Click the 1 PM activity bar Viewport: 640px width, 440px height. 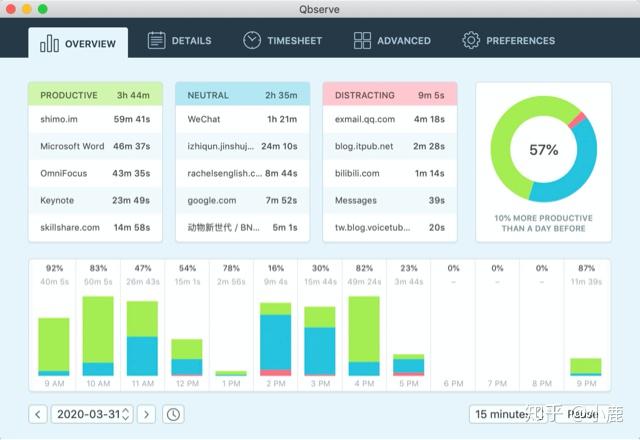[x=231, y=373]
